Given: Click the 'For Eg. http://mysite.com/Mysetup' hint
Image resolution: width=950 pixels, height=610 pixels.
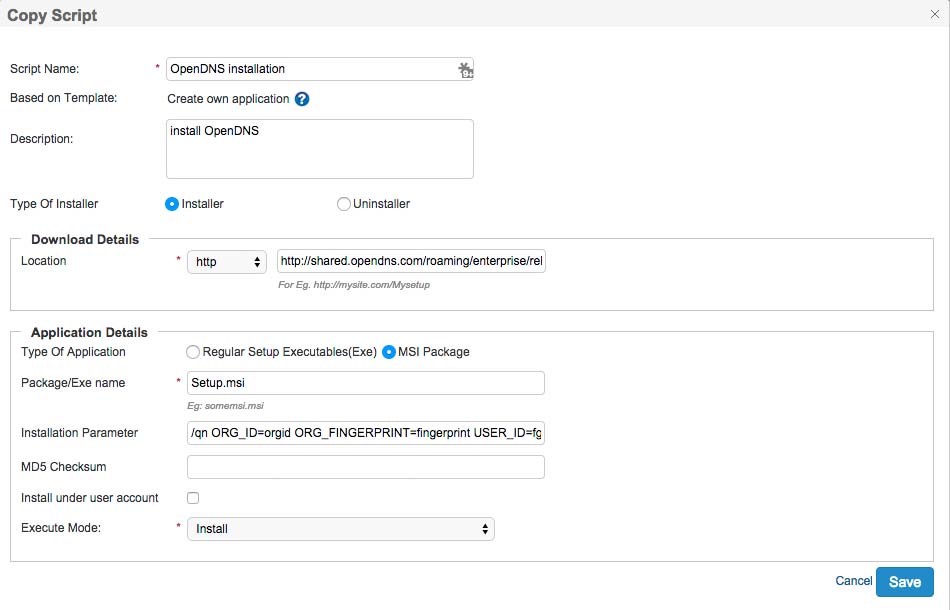Looking at the screenshot, I should coord(354,285).
